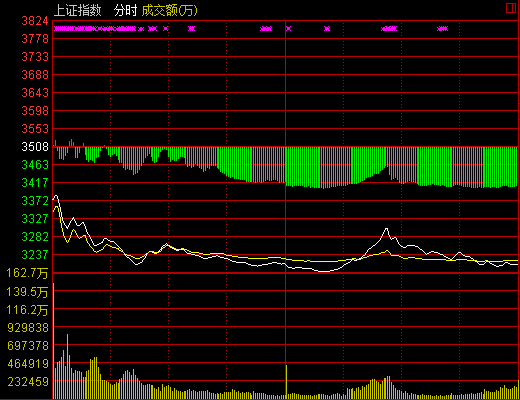Image resolution: width=520 pixels, height=400 pixels.
Task: Click the white index line peak near 3282
Action: 387,229
